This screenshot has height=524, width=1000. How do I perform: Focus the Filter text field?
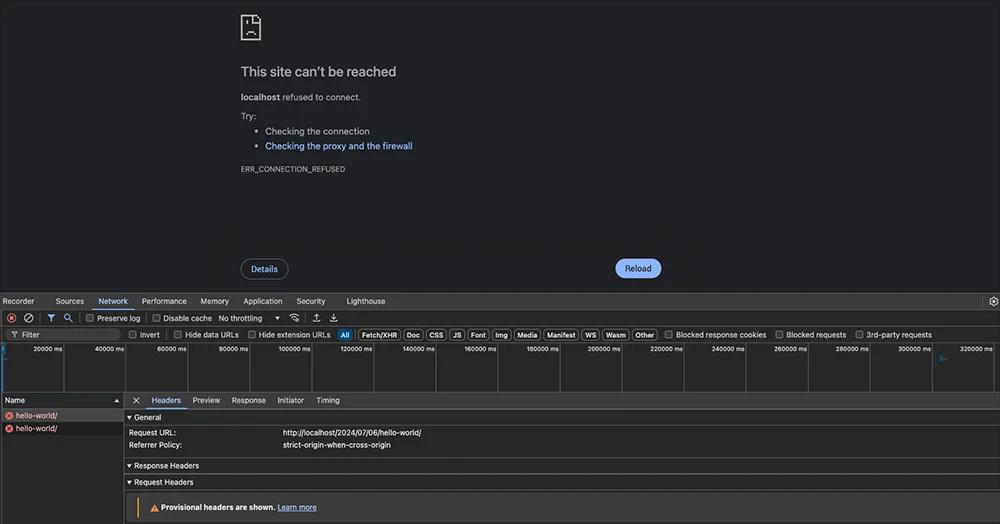pos(64,335)
